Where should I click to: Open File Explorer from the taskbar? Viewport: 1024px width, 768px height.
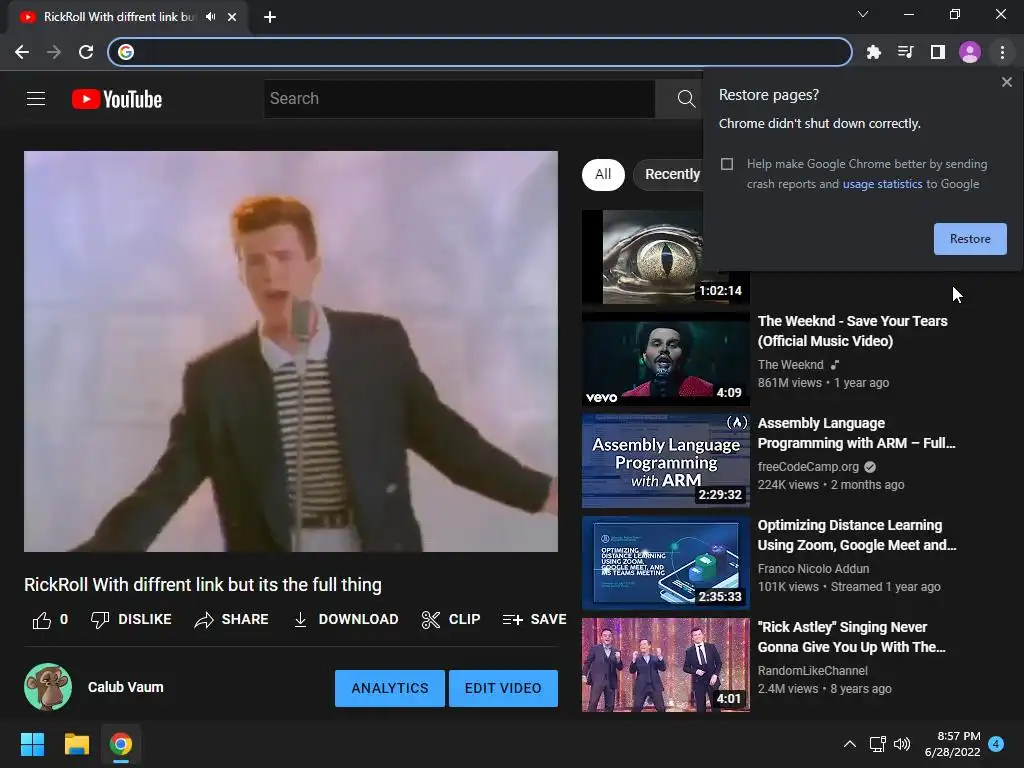coord(76,744)
